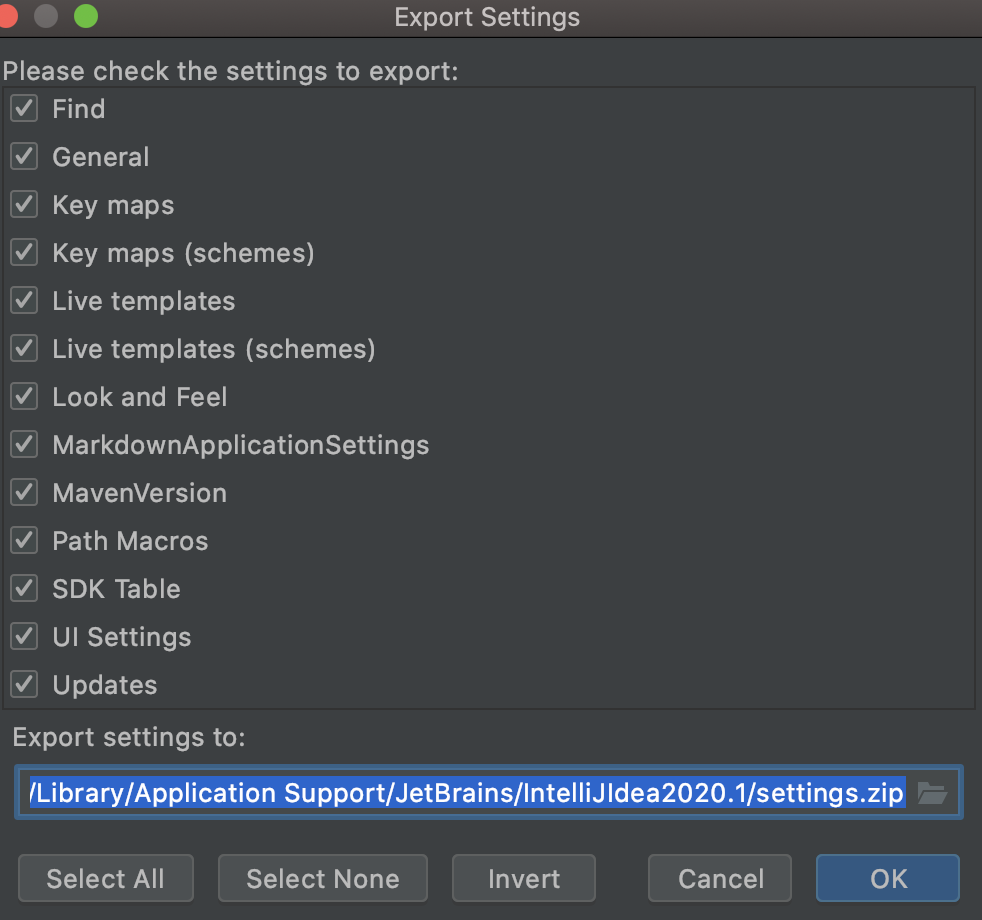The width and height of the screenshot is (982, 920).
Task: Uncheck the Find checkbox
Action: coord(24,109)
